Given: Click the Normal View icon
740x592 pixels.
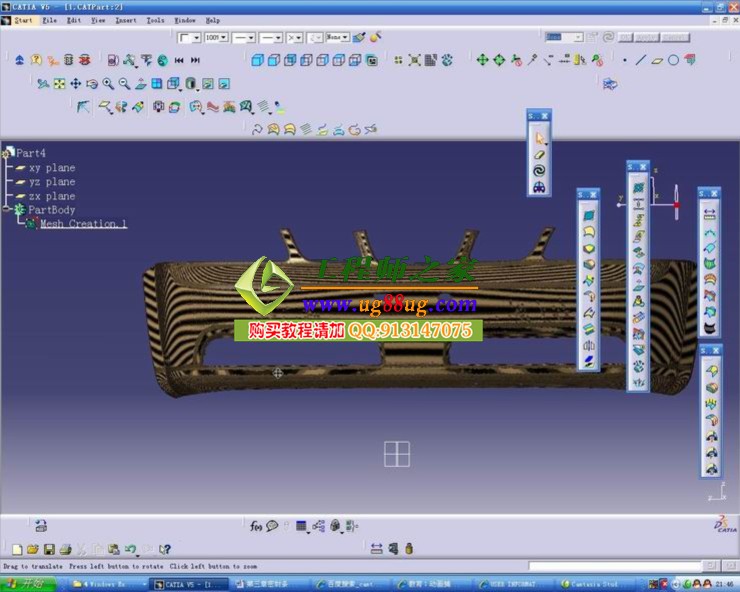Looking at the screenshot, I should pyautogui.click(x=141, y=84).
